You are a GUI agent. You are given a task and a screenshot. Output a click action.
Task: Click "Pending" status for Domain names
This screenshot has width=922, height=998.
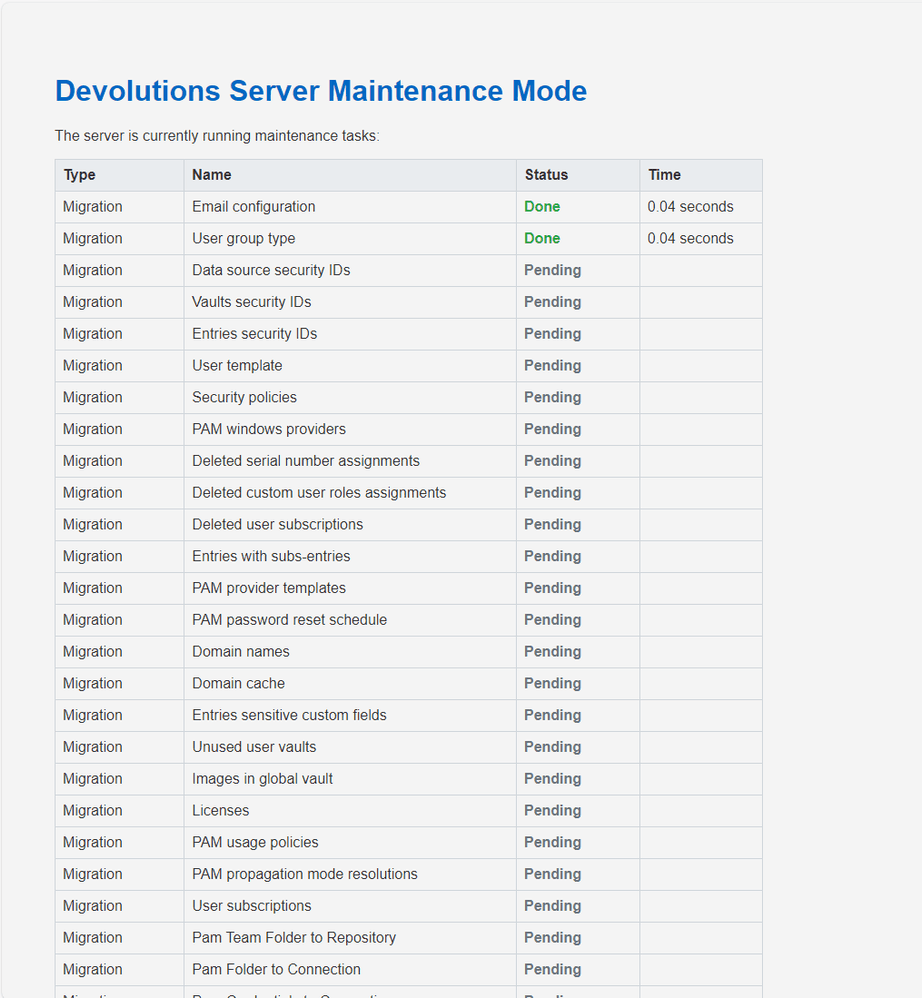pyautogui.click(x=552, y=652)
